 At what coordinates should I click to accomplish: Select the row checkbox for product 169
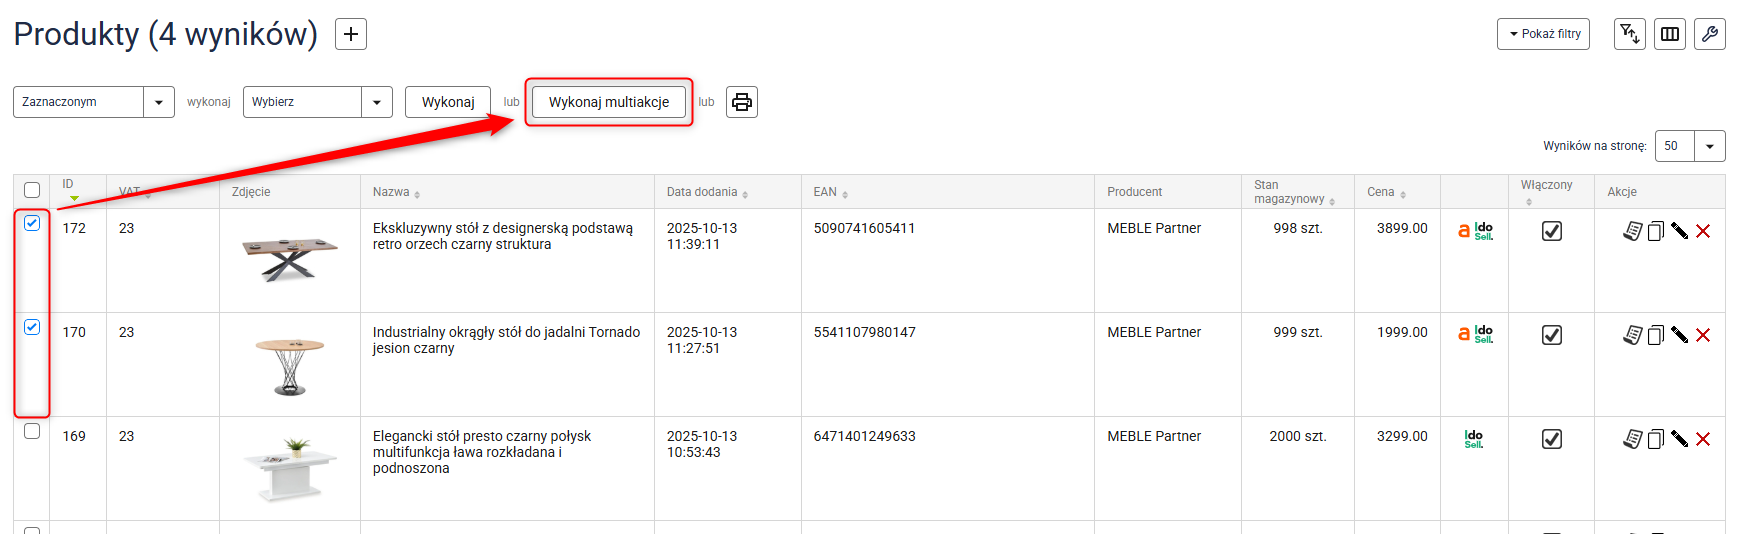pyautogui.click(x=32, y=431)
